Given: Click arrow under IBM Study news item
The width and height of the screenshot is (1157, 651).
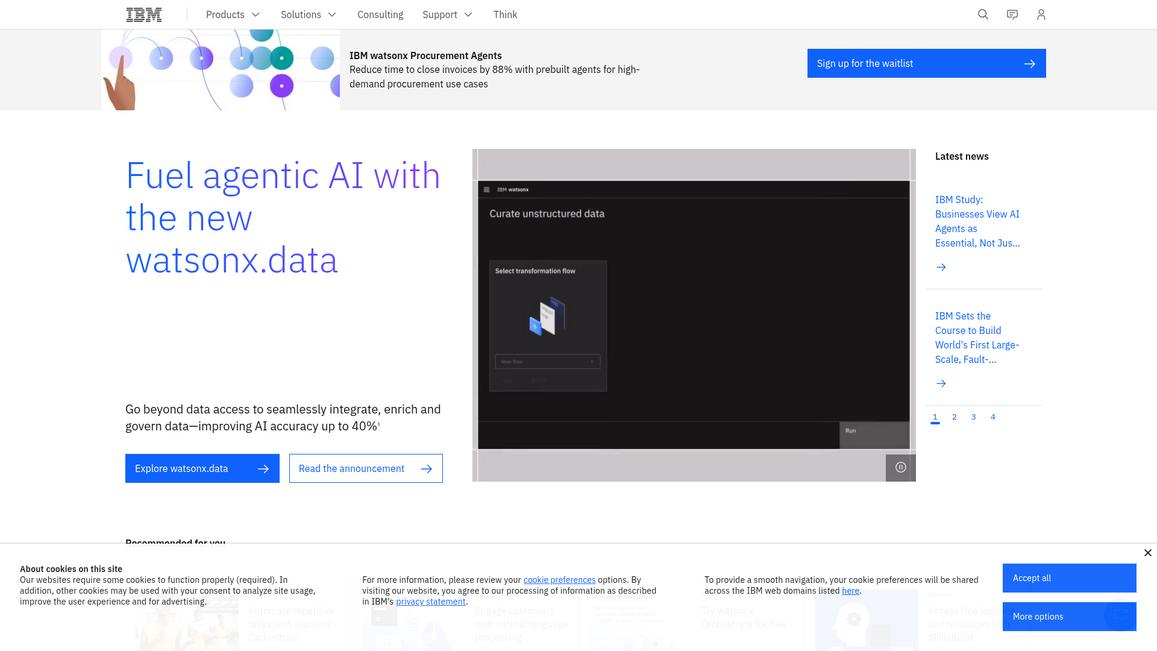Looking at the screenshot, I should click(x=941, y=267).
